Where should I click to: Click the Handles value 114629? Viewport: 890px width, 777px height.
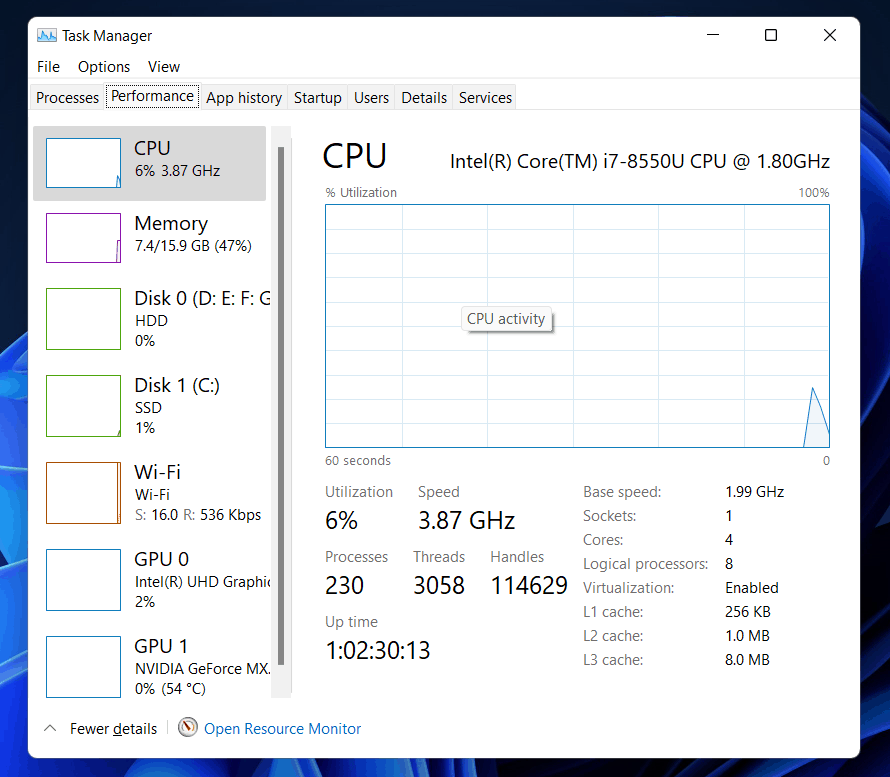tap(528, 585)
